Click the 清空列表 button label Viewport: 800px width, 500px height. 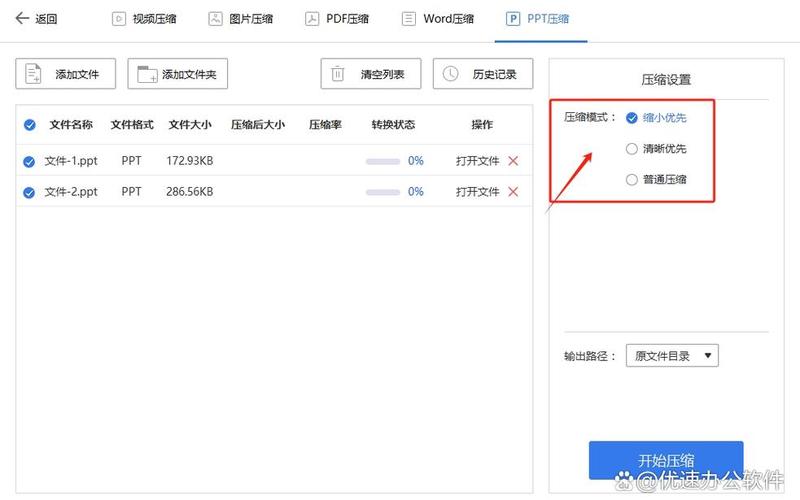point(382,74)
